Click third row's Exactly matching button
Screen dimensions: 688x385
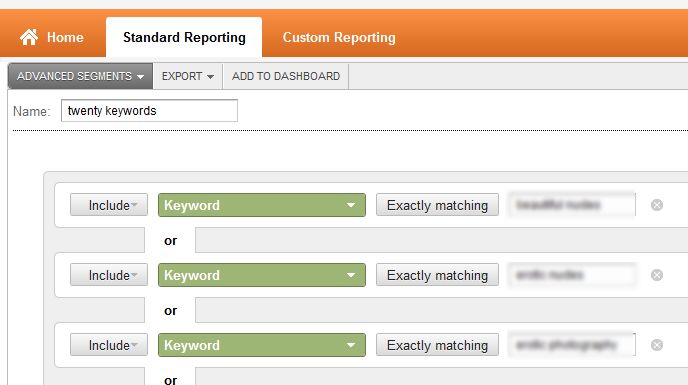click(437, 345)
